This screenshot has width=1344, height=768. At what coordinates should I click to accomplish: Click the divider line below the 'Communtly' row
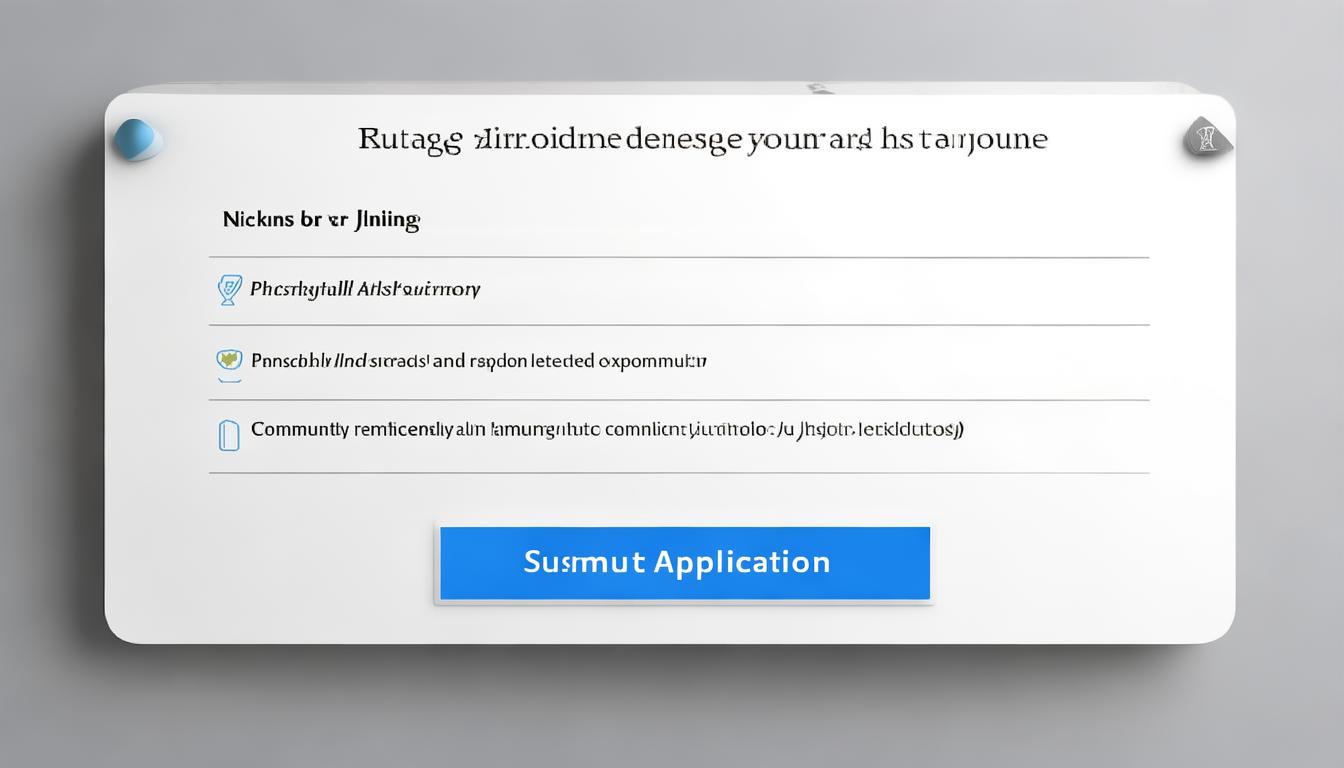click(x=678, y=473)
